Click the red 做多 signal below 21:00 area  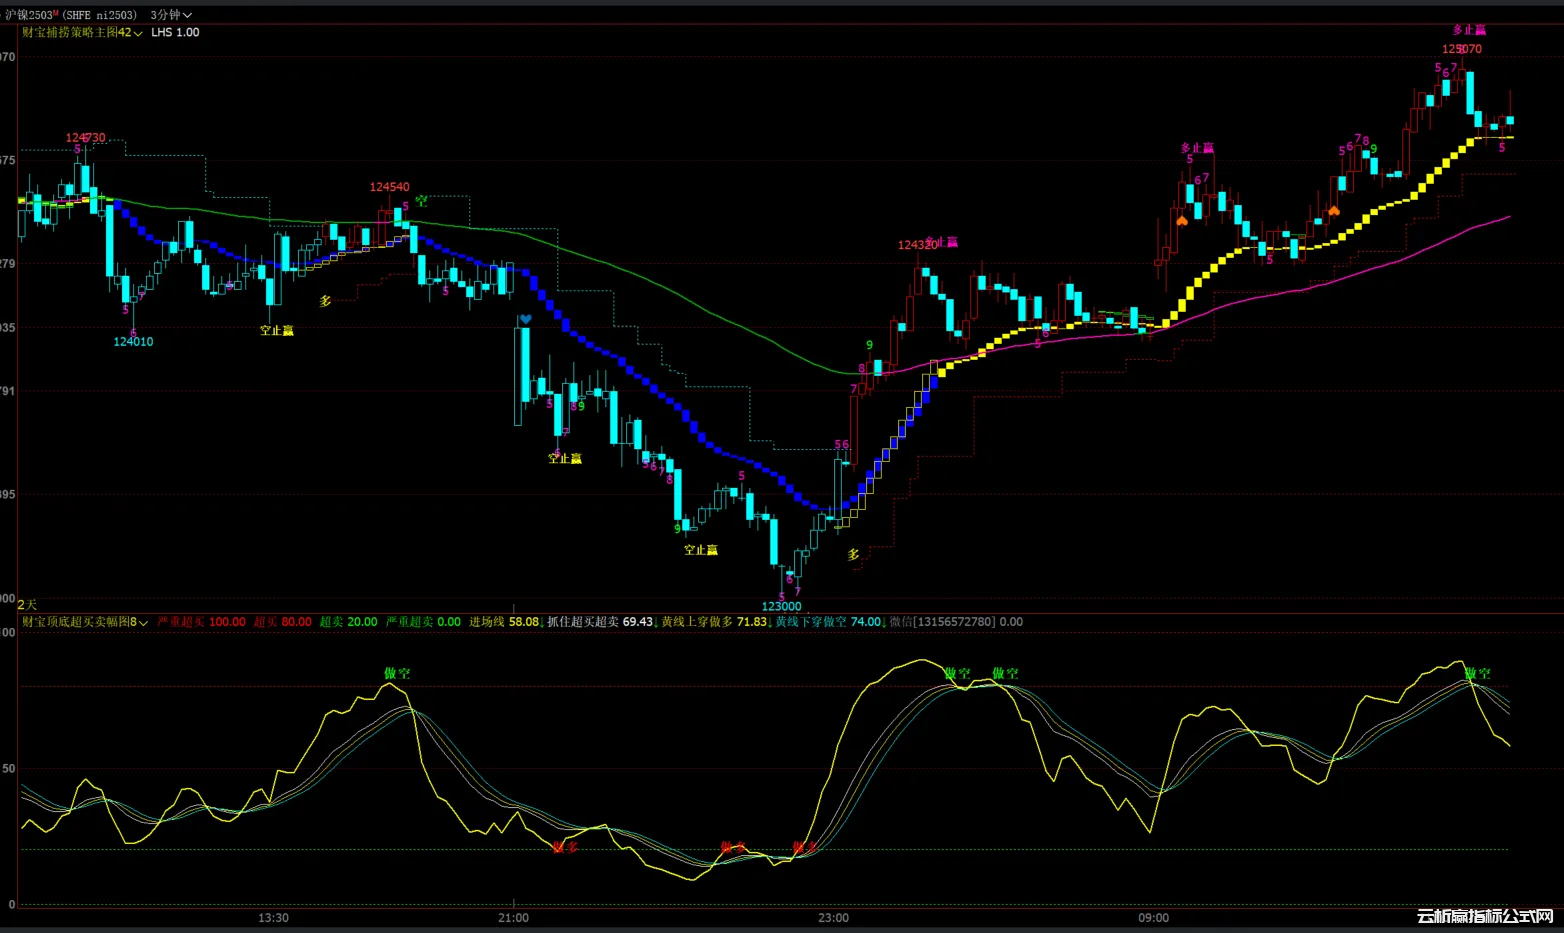(565, 847)
